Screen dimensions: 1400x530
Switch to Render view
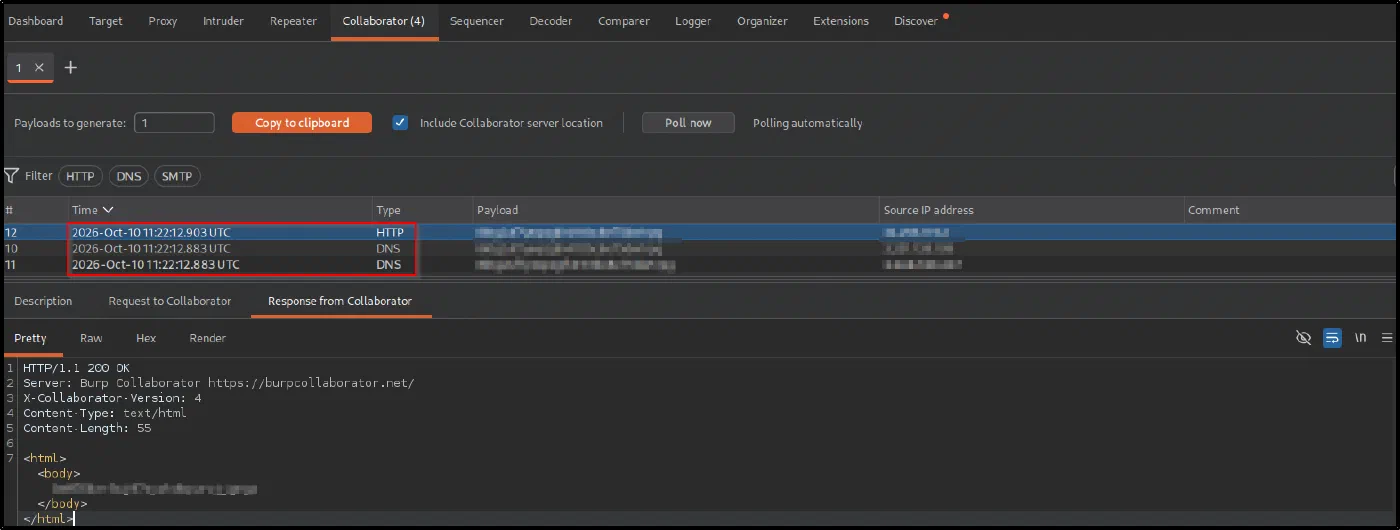(x=207, y=338)
